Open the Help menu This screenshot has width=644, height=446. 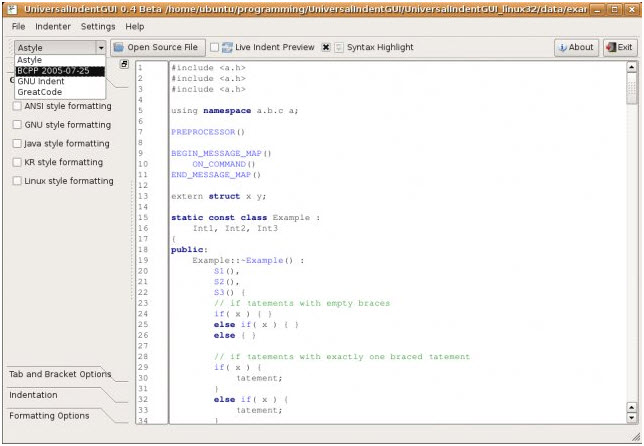click(135, 27)
